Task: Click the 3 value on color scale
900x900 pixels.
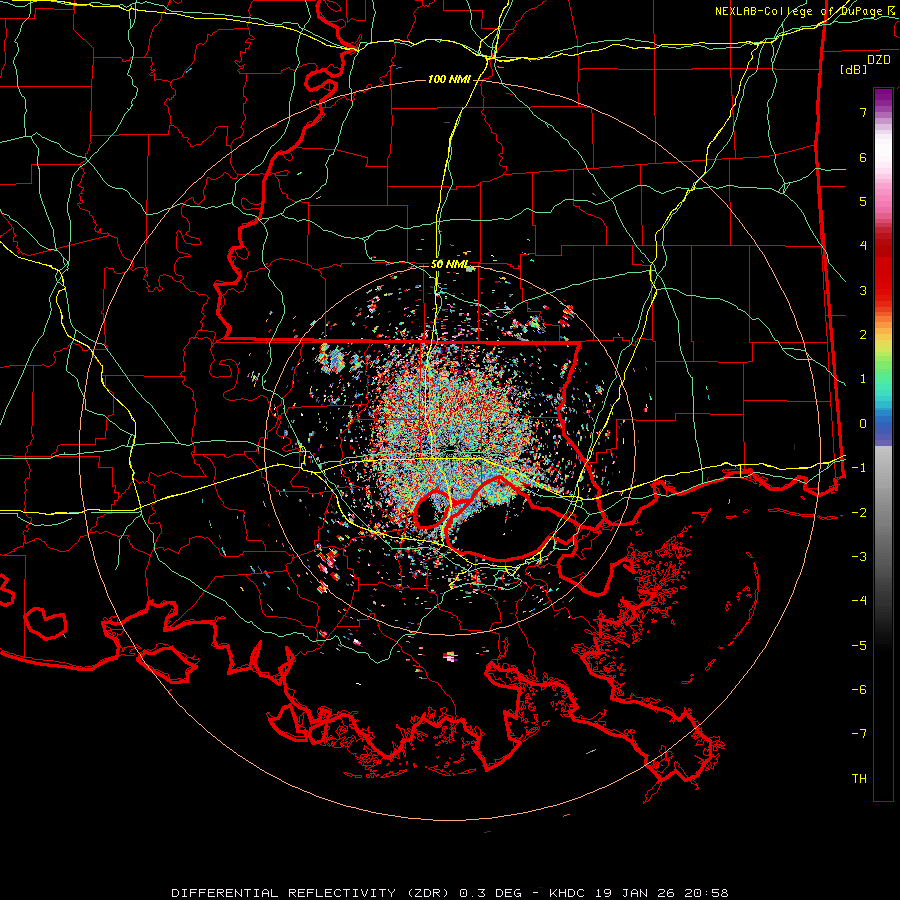Action: click(x=863, y=290)
